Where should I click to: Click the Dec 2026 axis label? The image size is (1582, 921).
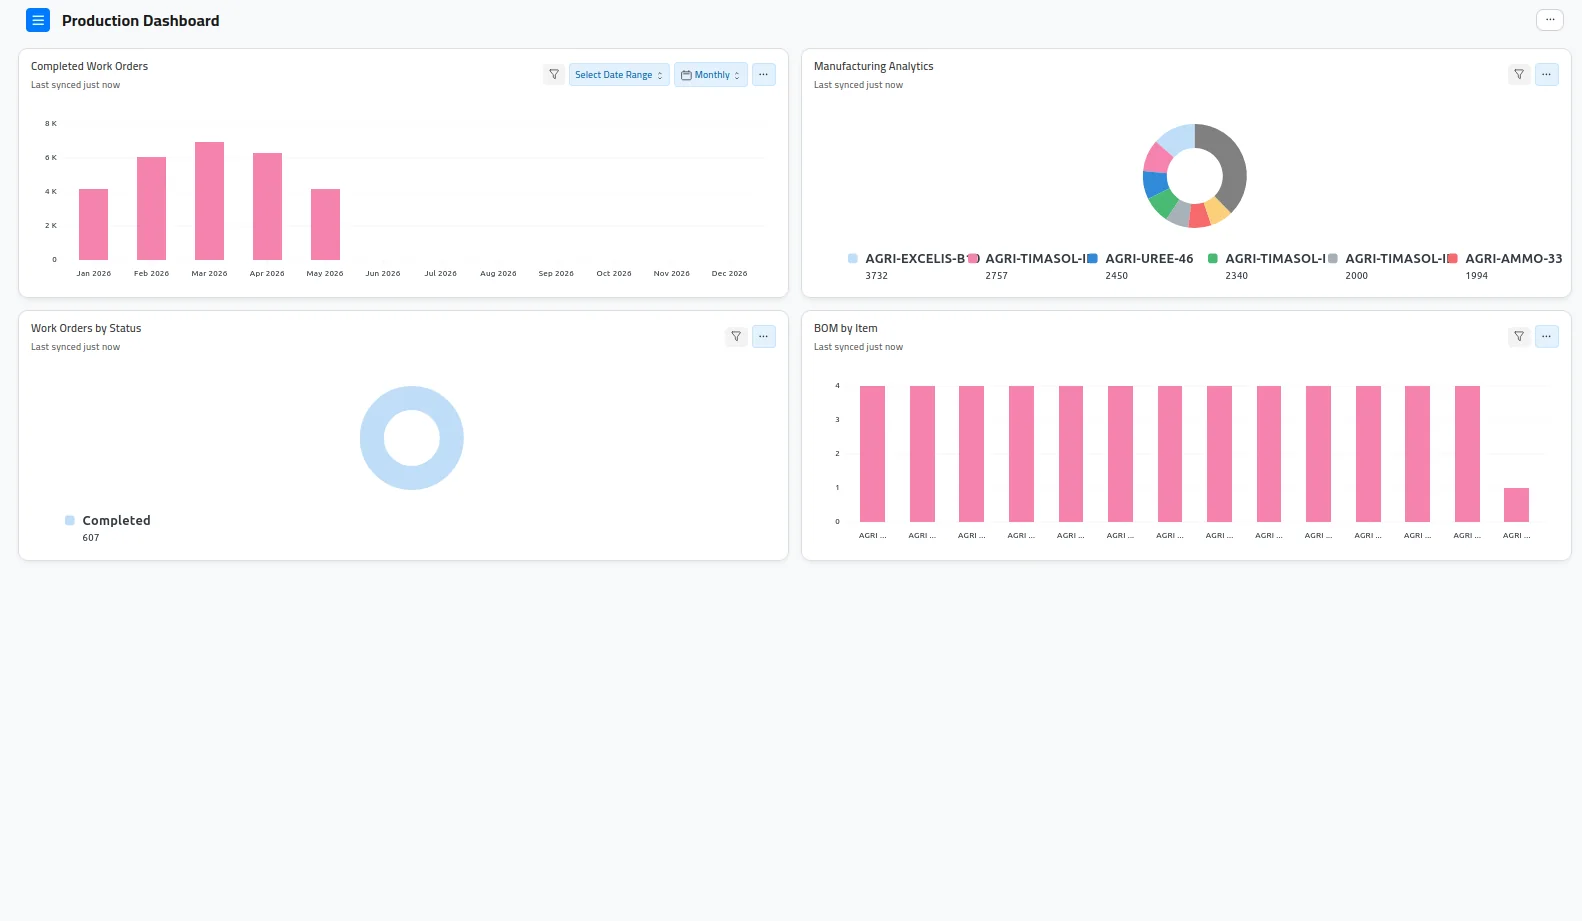[x=730, y=274]
